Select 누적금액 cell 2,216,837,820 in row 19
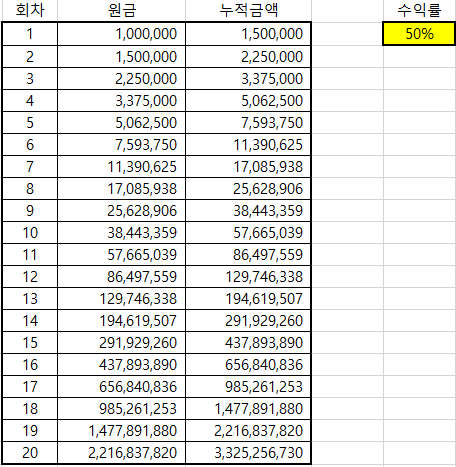The width and height of the screenshot is (456, 467). [248, 431]
